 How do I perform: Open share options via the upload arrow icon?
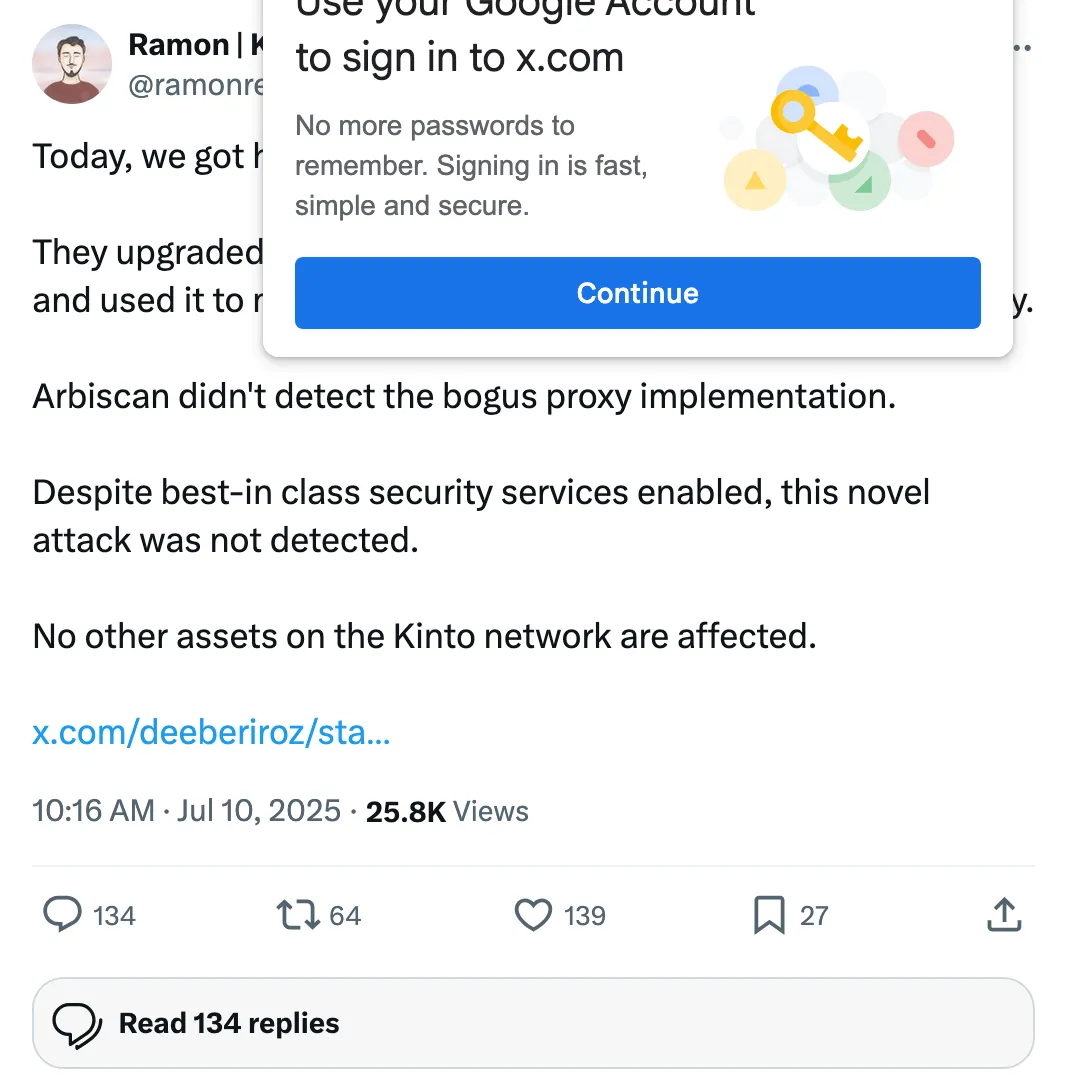coord(1004,914)
